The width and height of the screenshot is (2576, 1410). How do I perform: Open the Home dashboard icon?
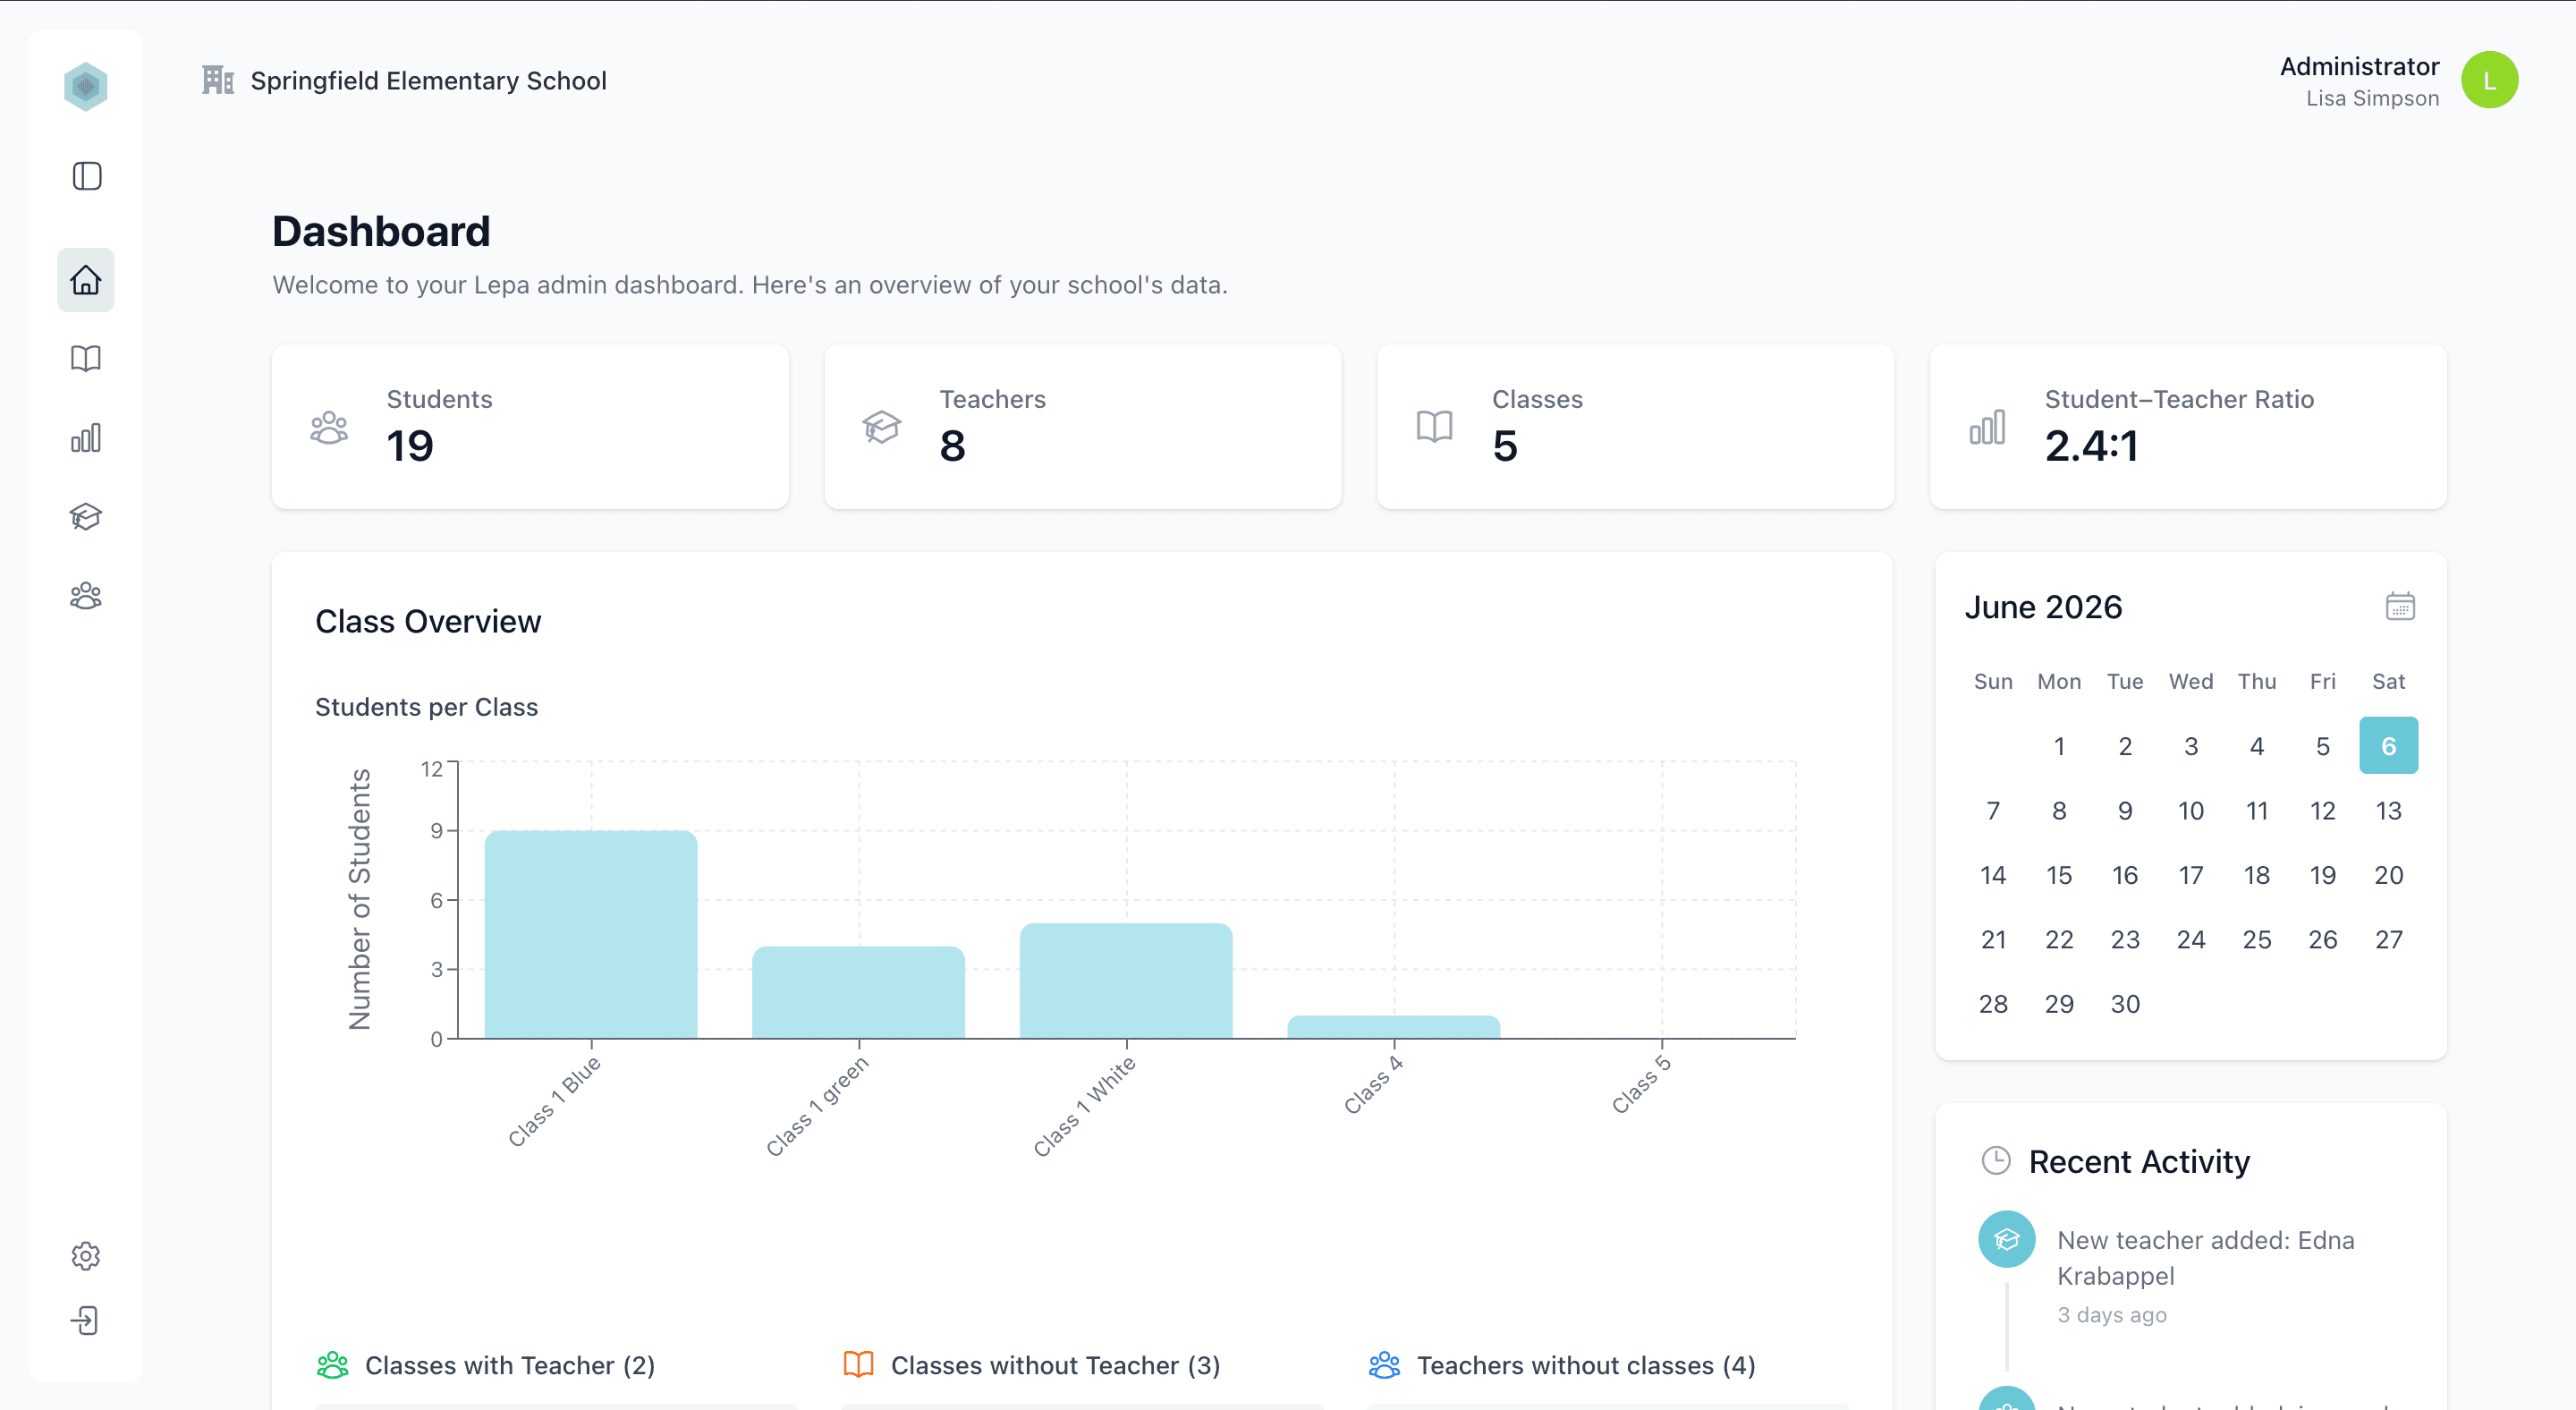[86, 280]
